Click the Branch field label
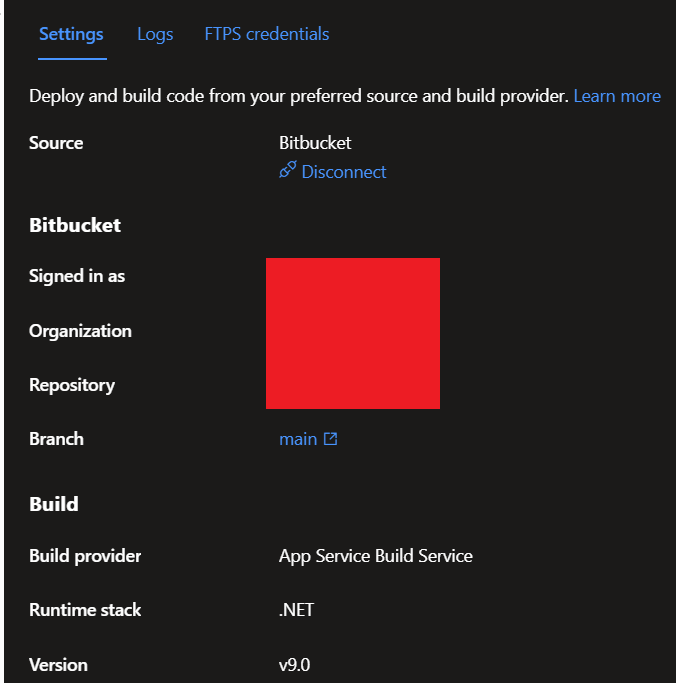This screenshot has width=676, height=683. (56, 439)
